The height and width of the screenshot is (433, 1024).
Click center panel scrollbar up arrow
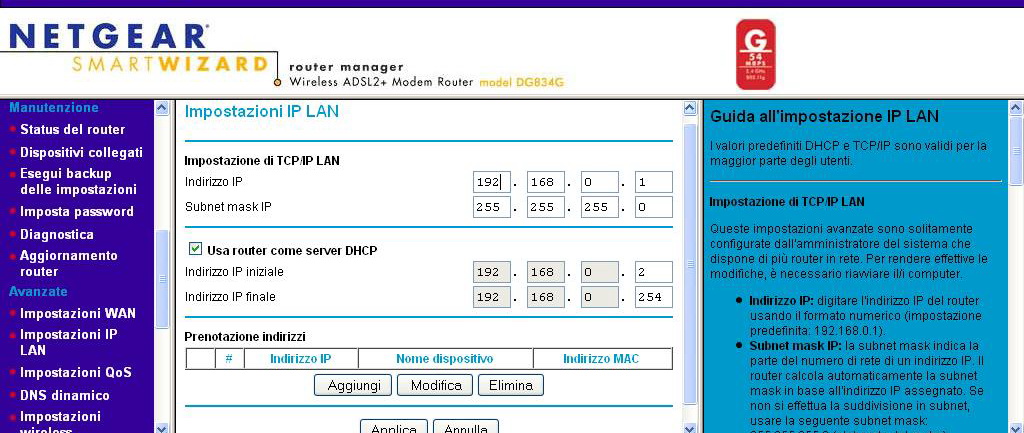pos(690,108)
